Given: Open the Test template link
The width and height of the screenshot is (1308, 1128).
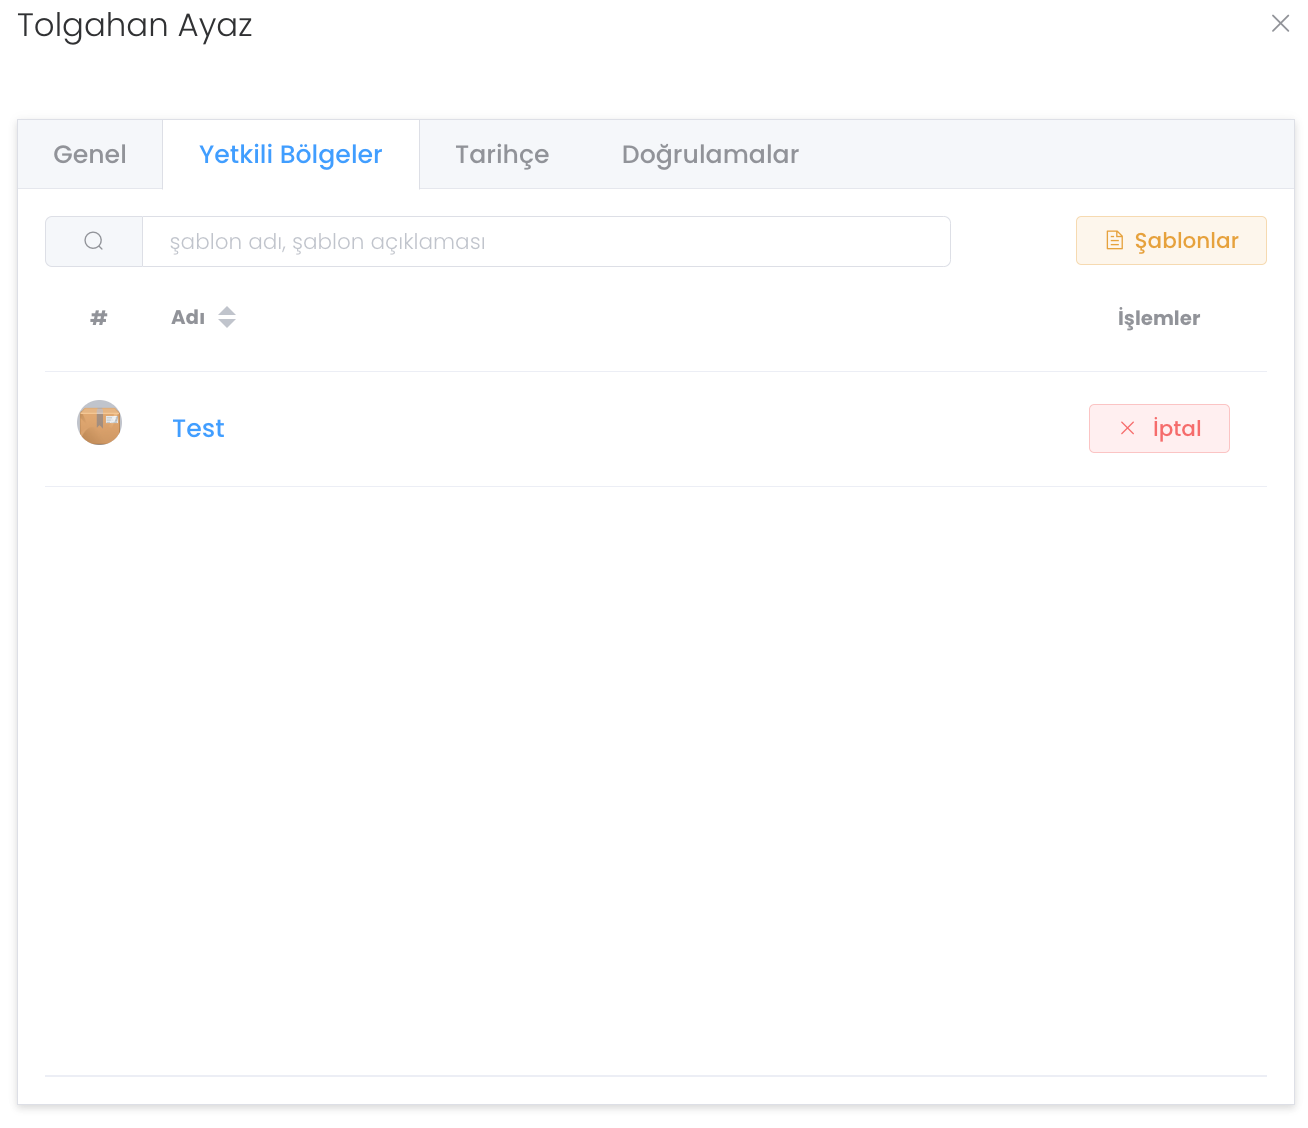Looking at the screenshot, I should 198,428.
